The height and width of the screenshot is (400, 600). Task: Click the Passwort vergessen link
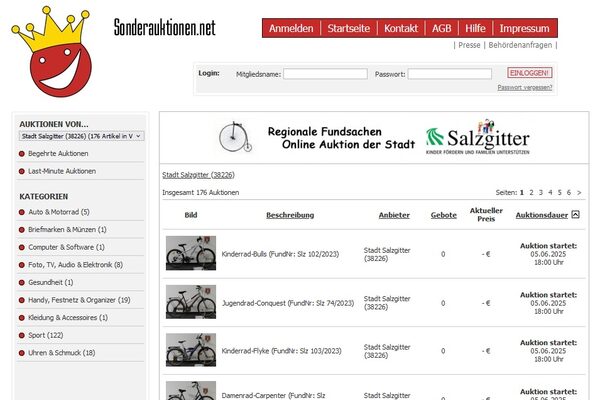click(524, 87)
